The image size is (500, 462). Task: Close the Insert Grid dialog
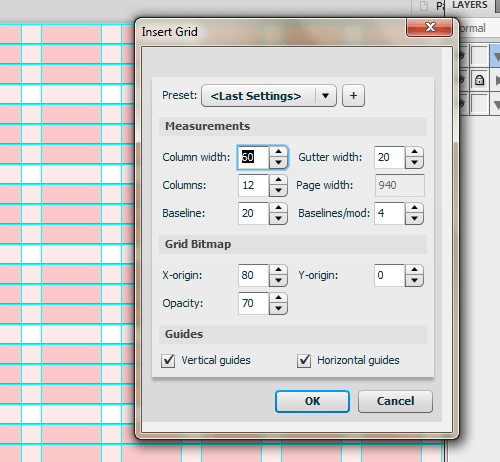coord(430,27)
